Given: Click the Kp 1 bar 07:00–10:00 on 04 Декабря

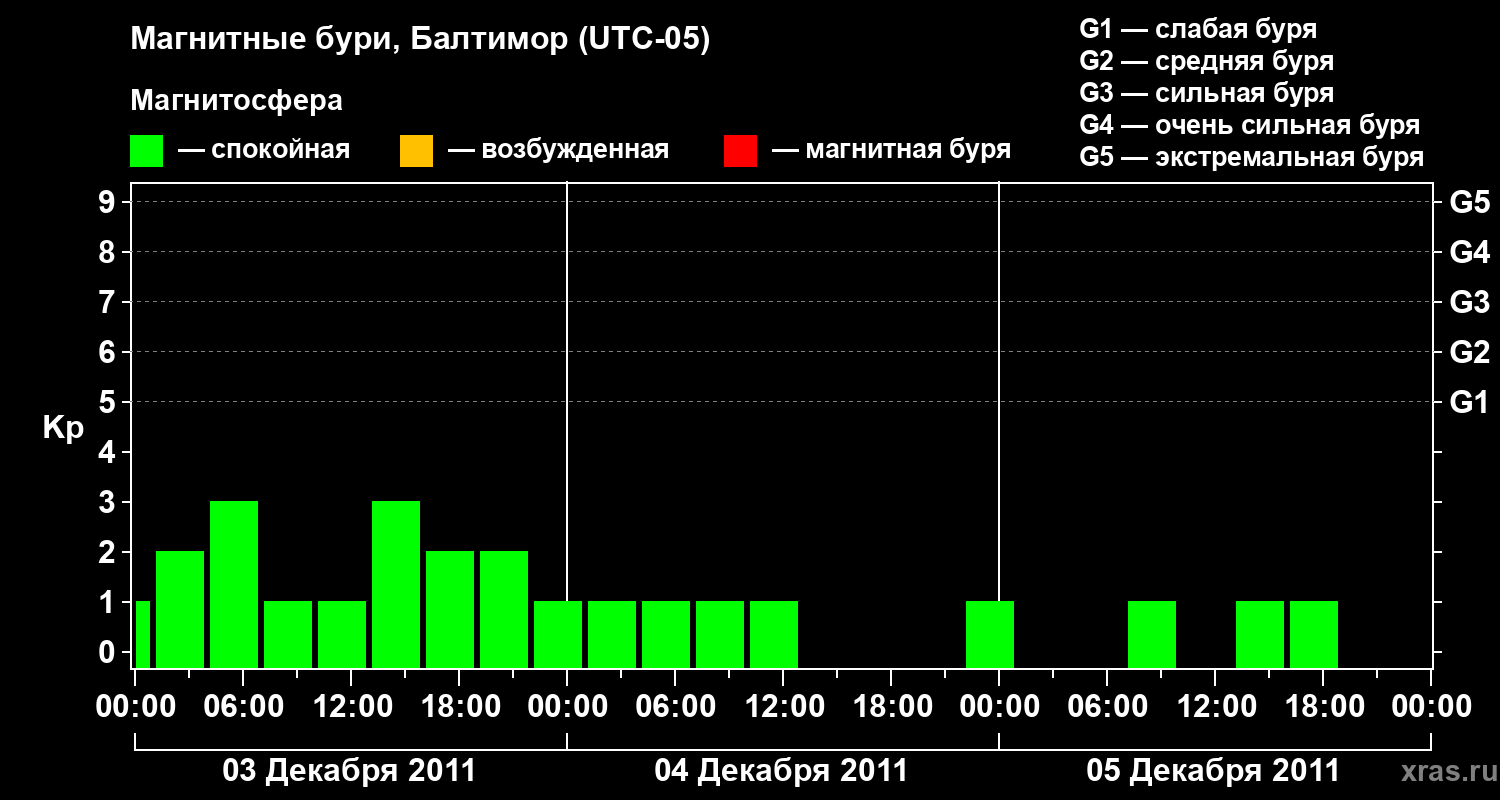Looking at the screenshot, I should 720,634.
